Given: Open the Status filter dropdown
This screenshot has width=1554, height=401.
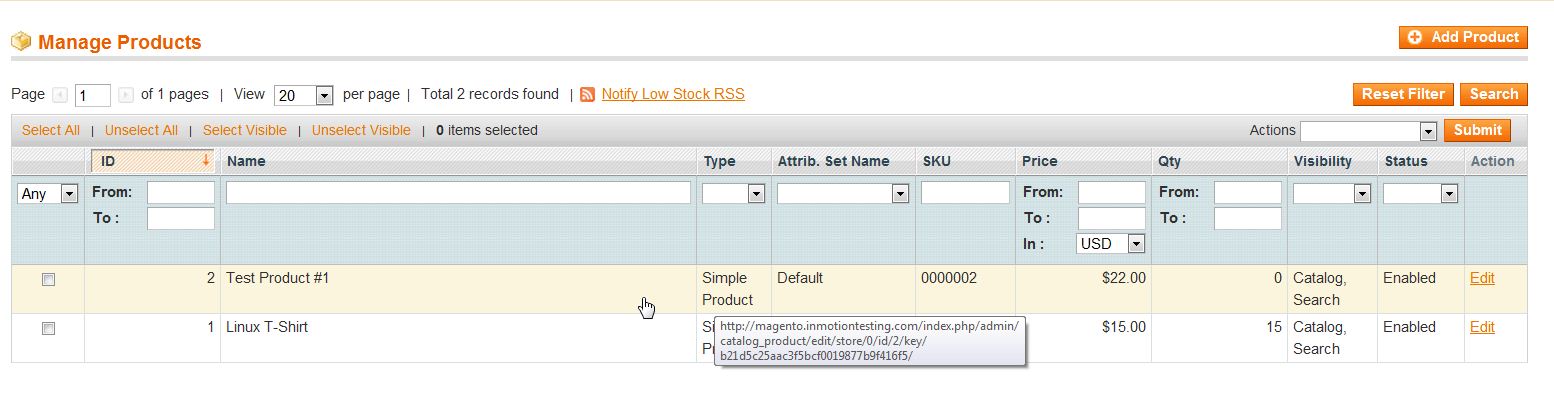Looking at the screenshot, I should pyautogui.click(x=1420, y=194).
